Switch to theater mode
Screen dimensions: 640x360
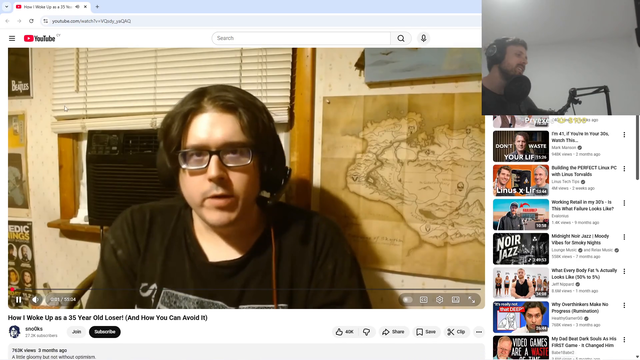[x=456, y=300]
